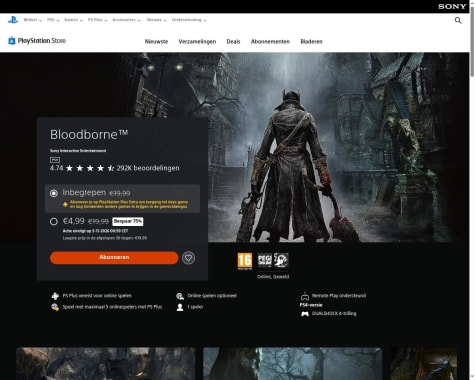The height and width of the screenshot is (380, 475).
Task: Click the PlayStation logo icon
Action: click(x=13, y=20)
